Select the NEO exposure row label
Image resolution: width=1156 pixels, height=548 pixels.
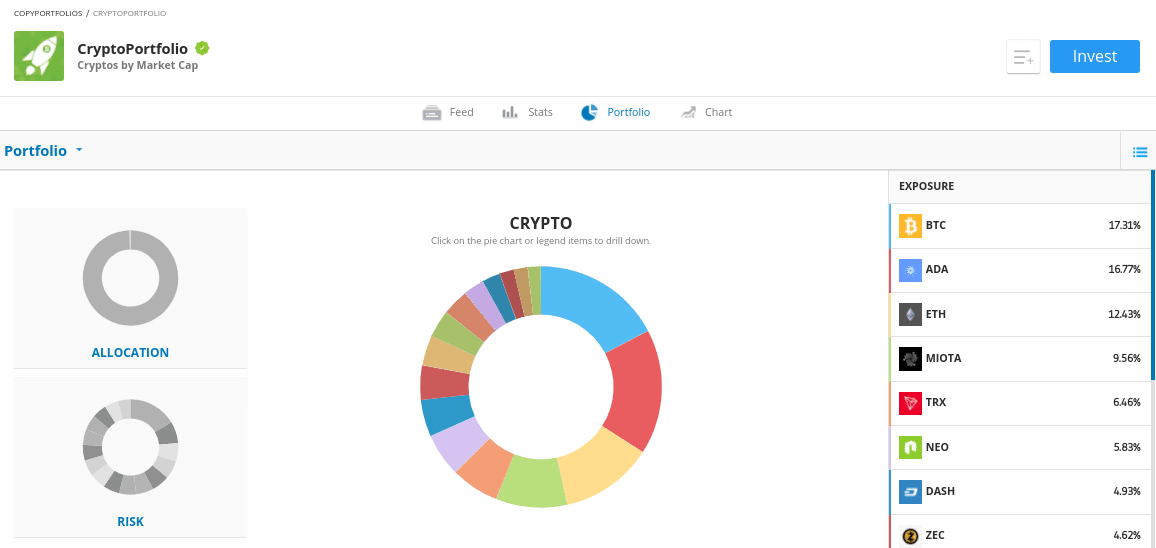tap(937, 446)
